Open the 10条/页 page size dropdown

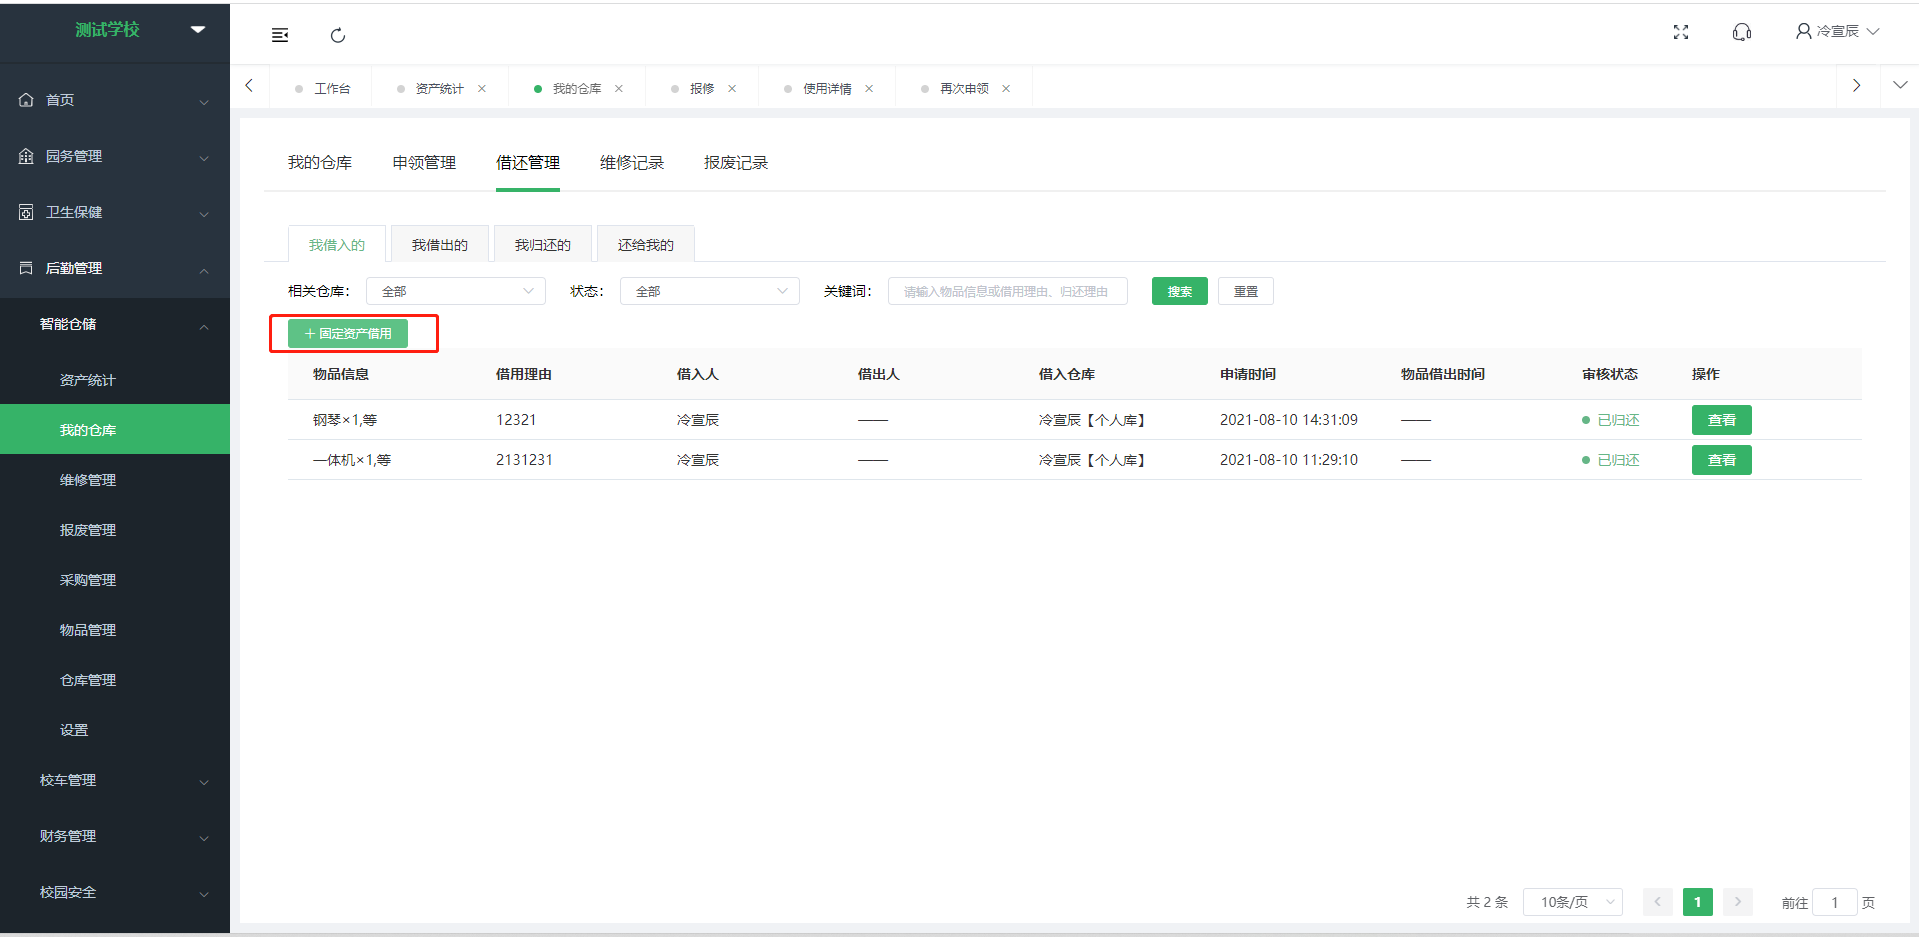coord(1573,902)
